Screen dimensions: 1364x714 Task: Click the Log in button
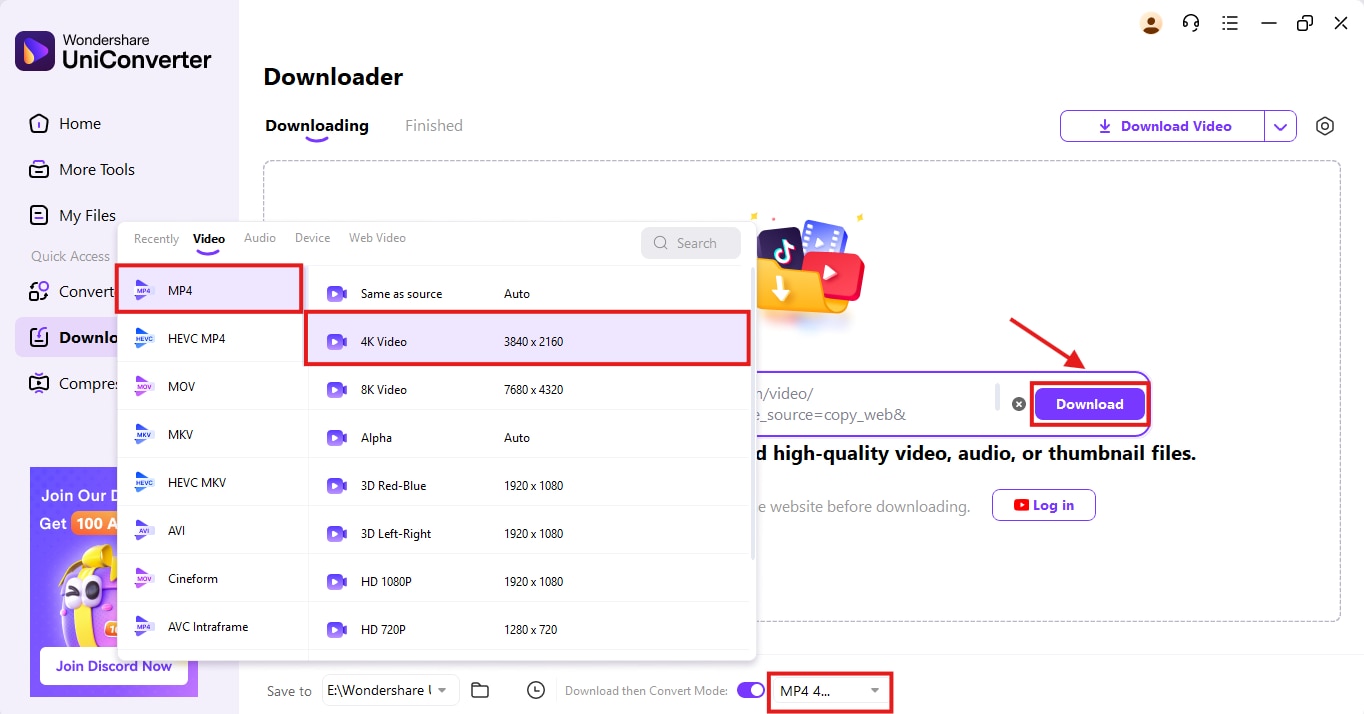[1044, 505]
